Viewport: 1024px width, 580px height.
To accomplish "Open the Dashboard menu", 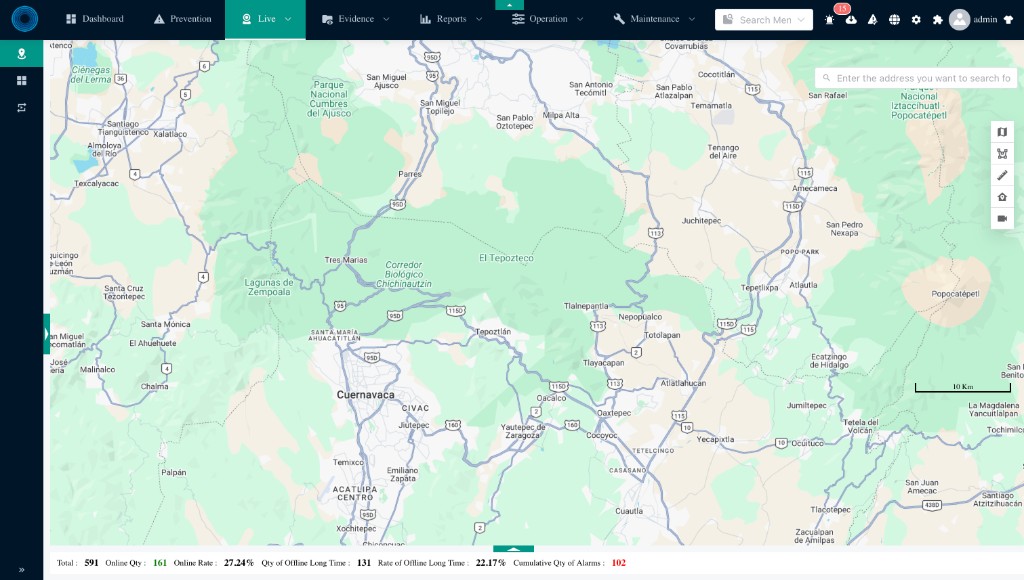I will (x=95, y=19).
